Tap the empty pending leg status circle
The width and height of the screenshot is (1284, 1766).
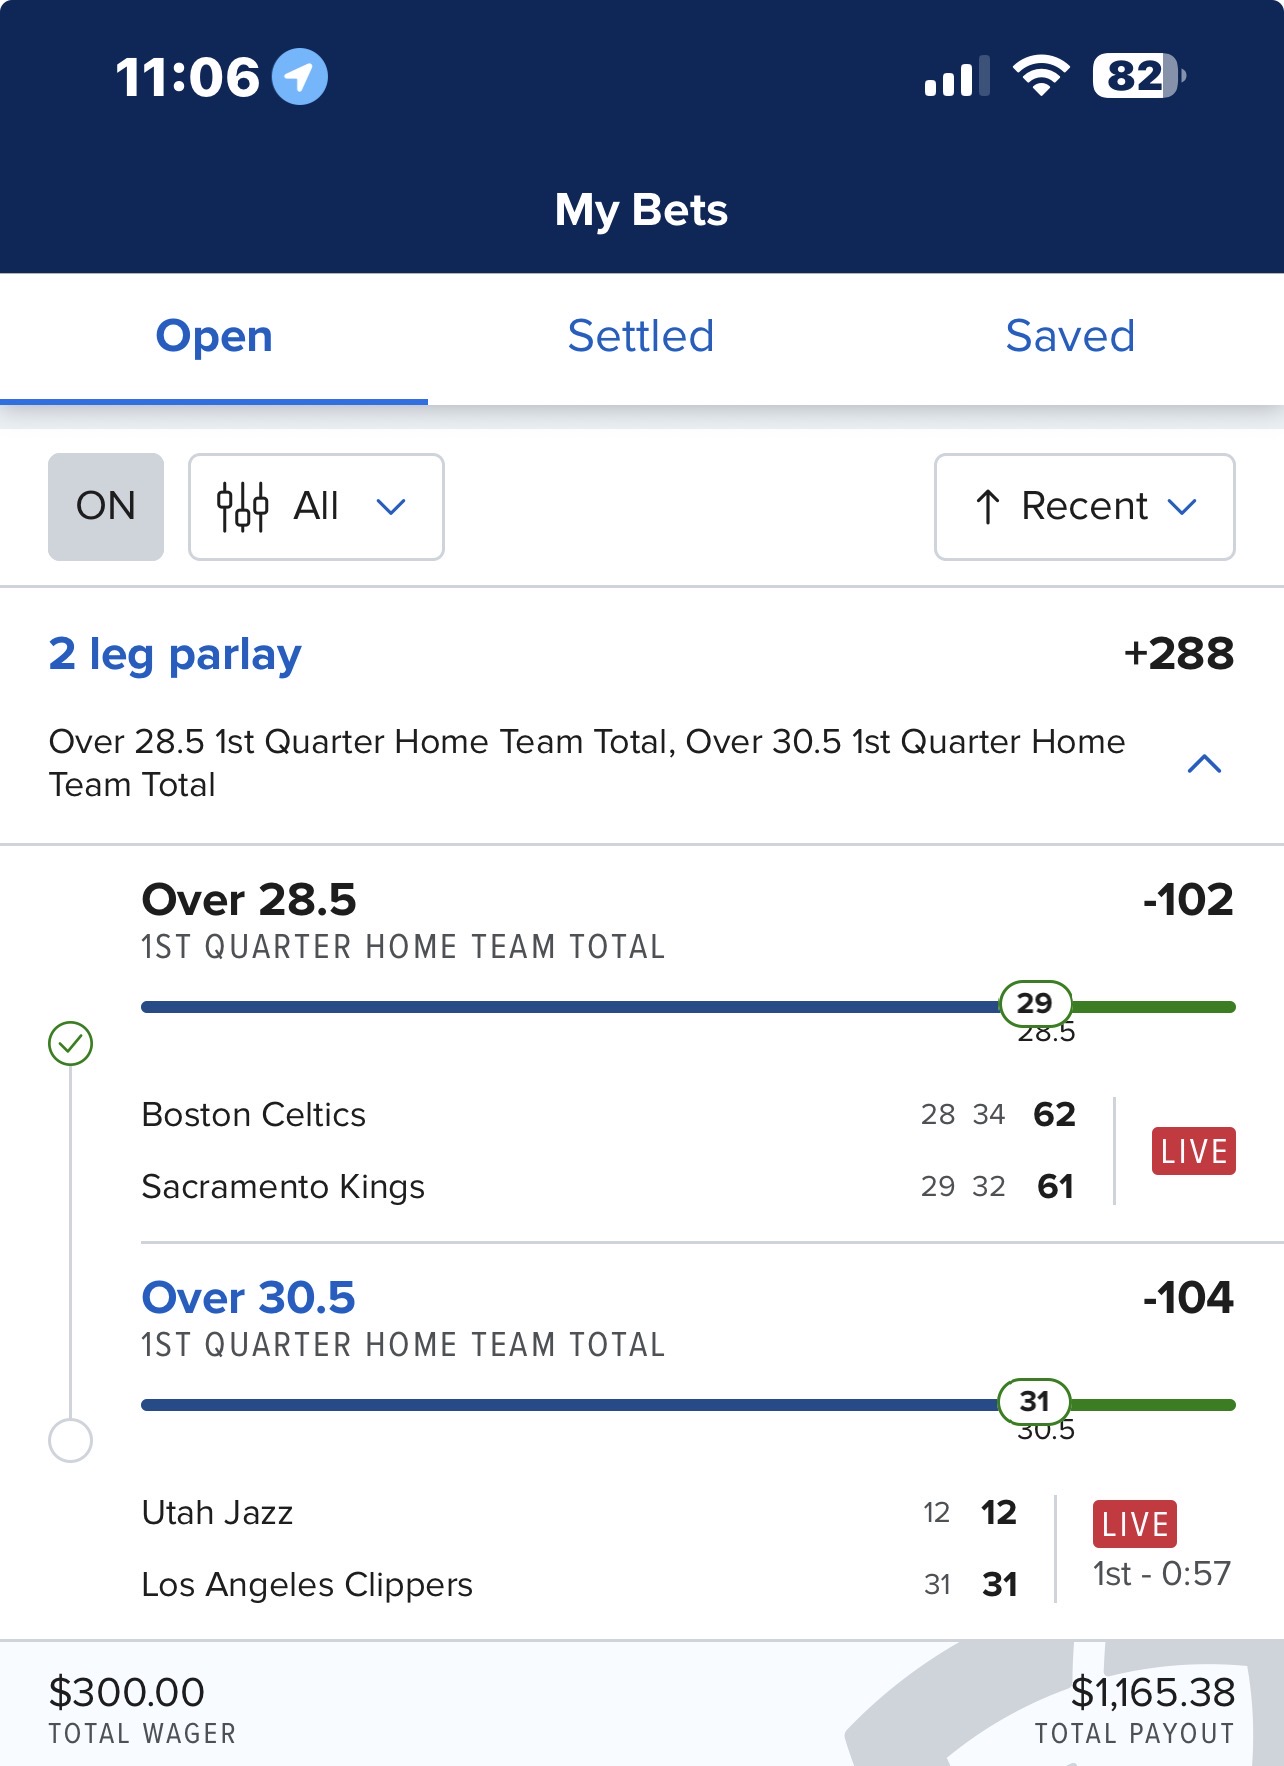tap(71, 1440)
